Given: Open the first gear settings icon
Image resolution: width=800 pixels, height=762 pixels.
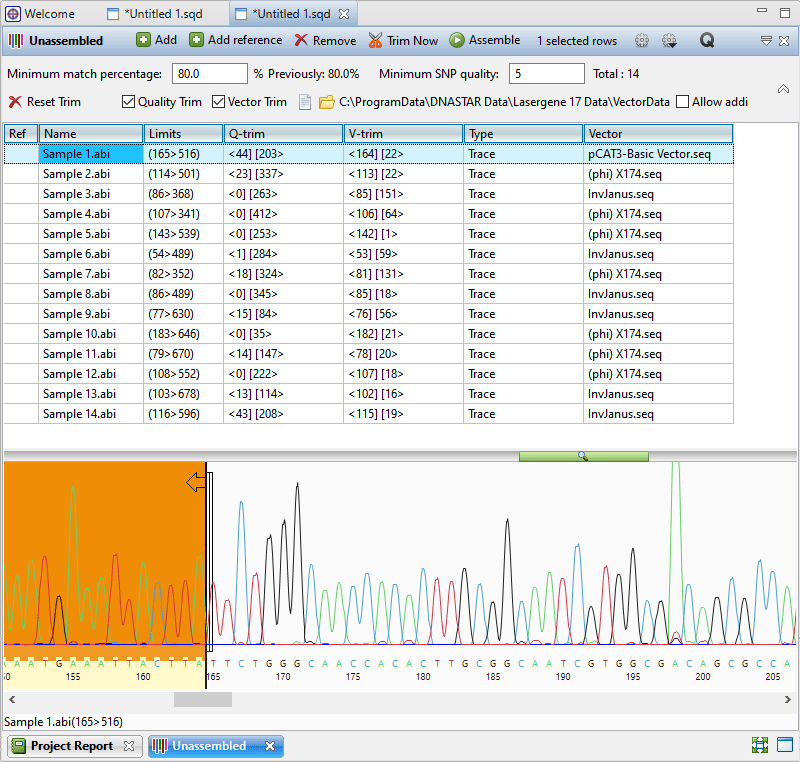Looking at the screenshot, I should [642, 40].
